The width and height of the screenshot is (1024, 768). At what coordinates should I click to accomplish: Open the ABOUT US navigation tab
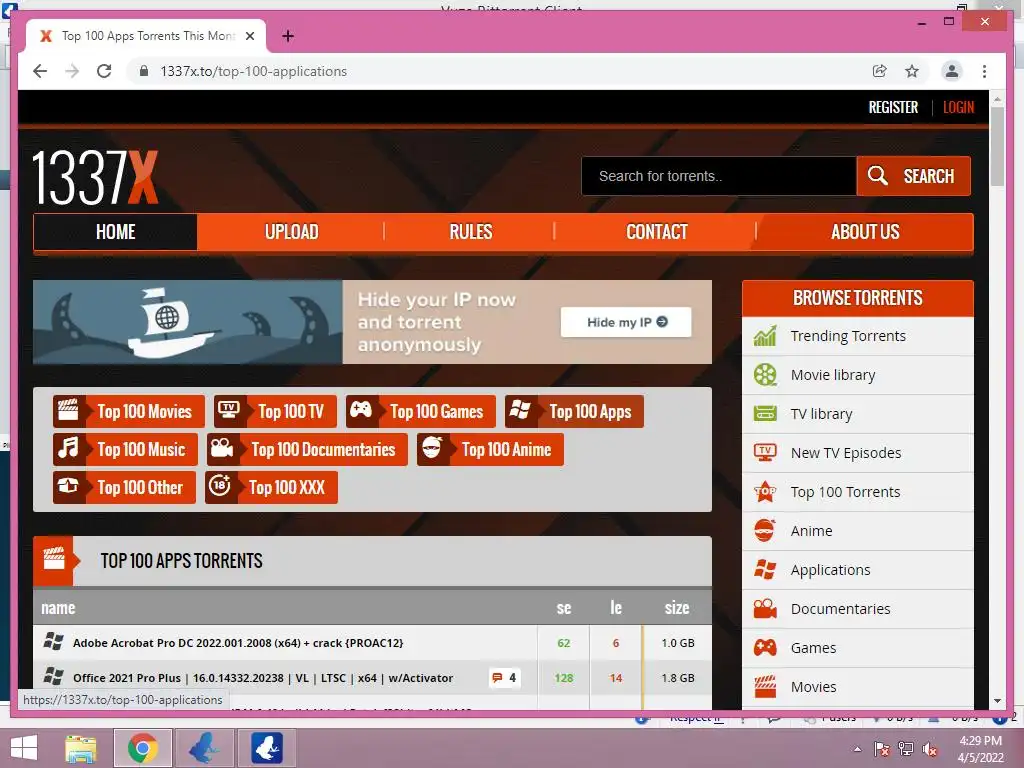[x=865, y=232]
